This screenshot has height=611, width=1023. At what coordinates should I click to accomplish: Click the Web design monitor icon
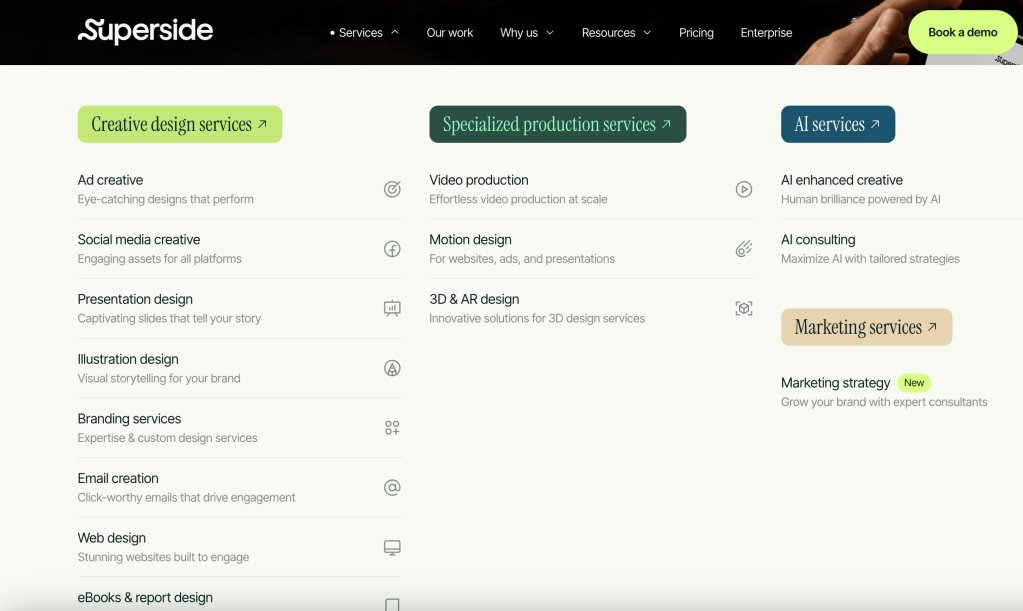click(392, 547)
